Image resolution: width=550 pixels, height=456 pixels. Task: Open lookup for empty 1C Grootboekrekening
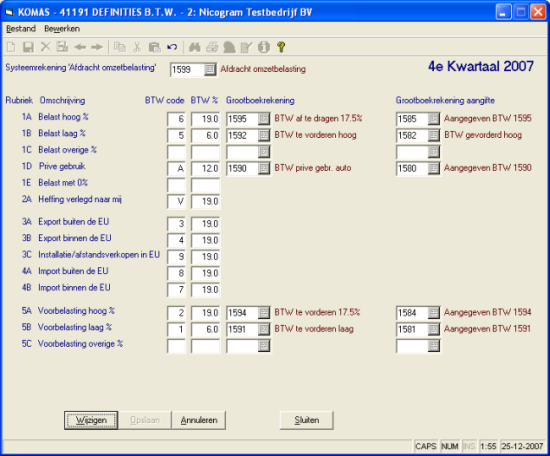click(264, 152)
